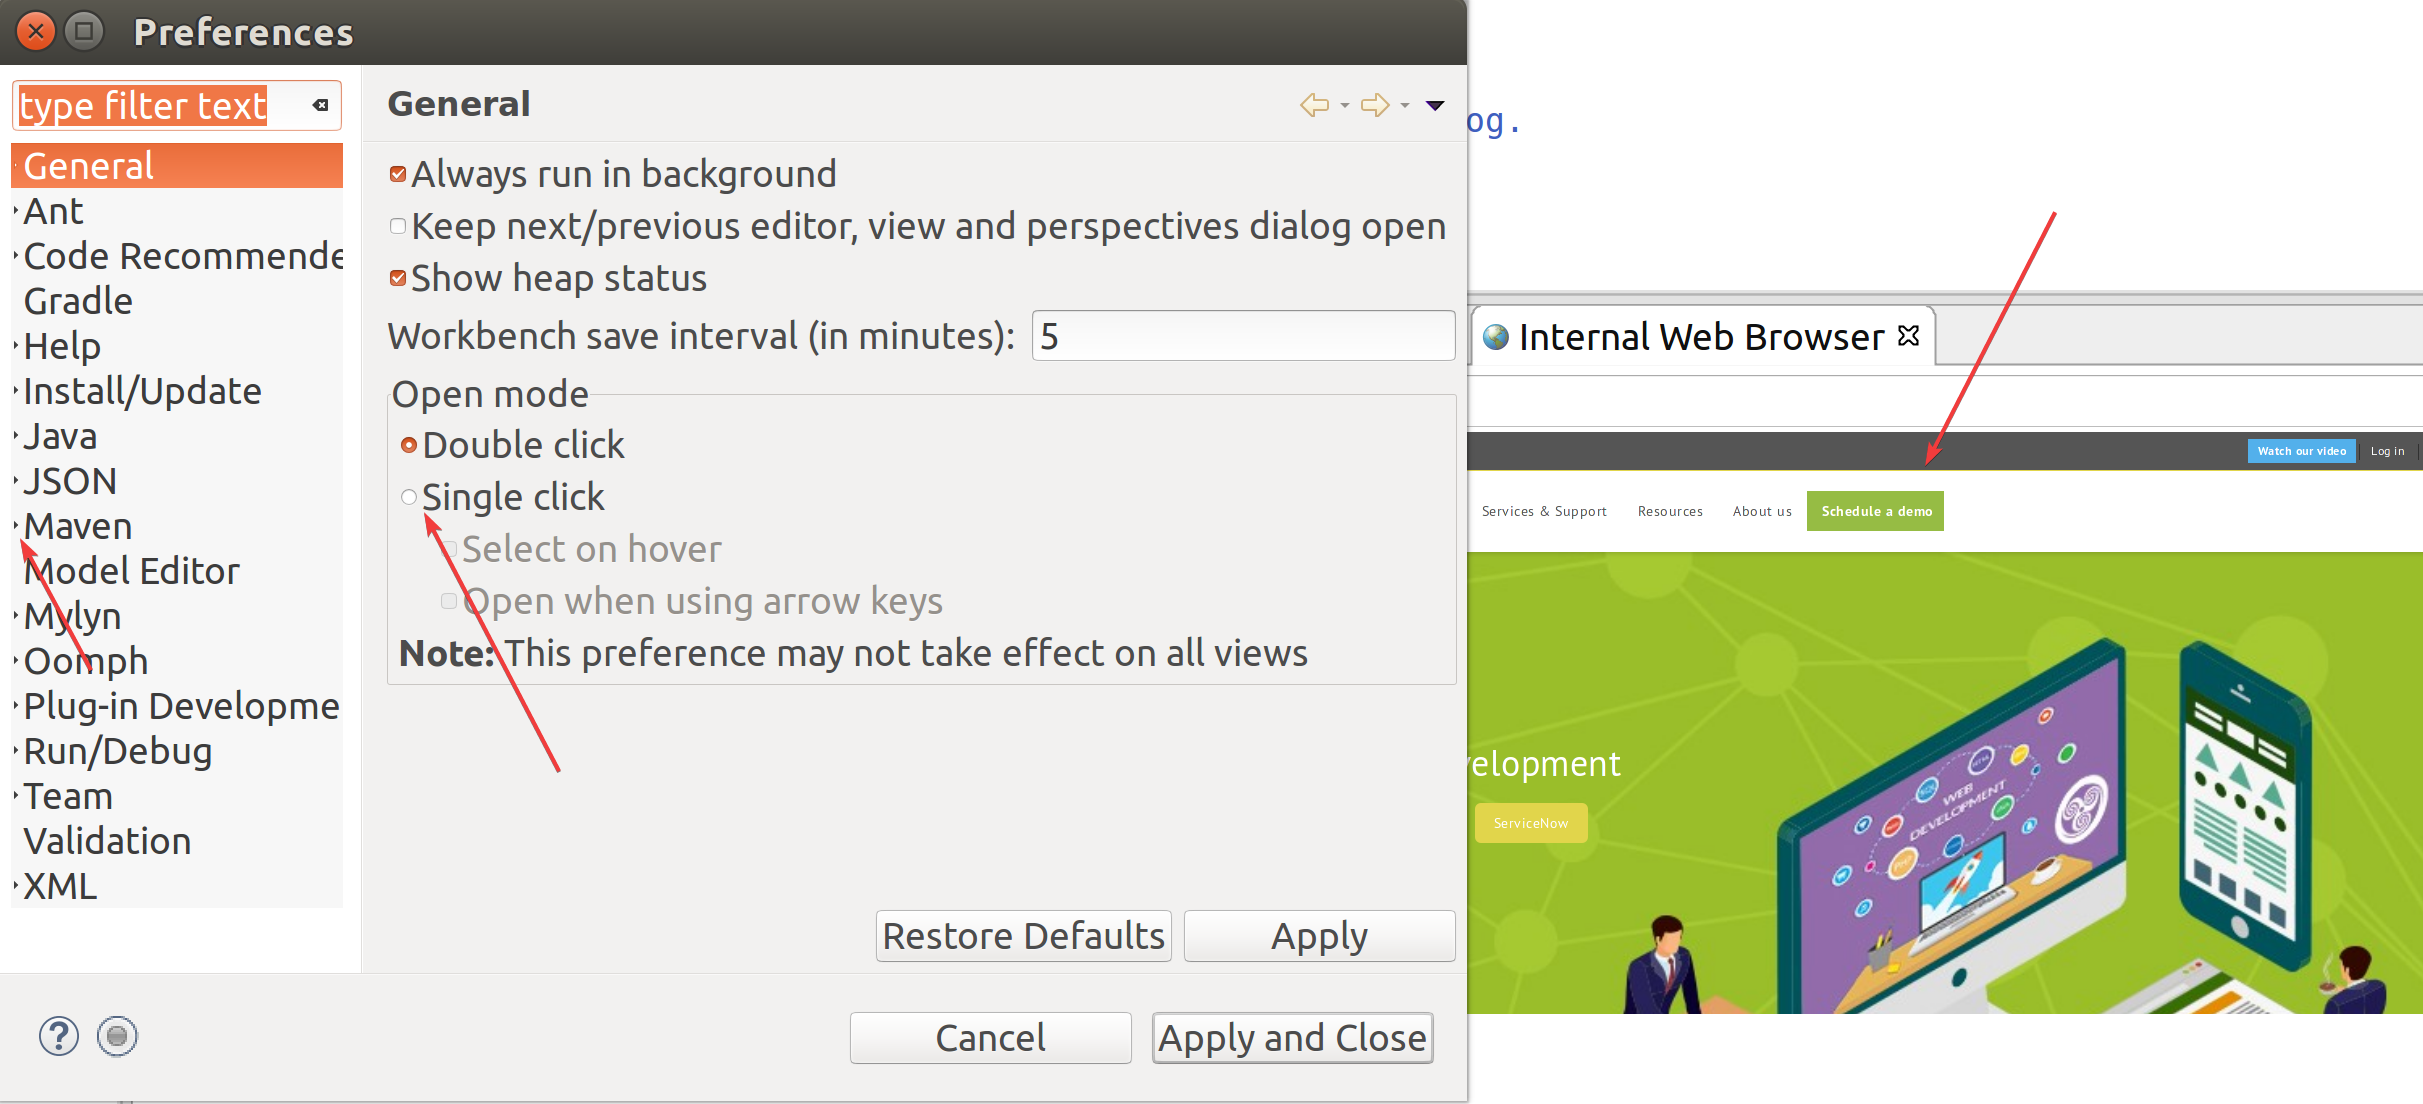Screen dimensions: 2423x1104
Task: Expand the Java tree node
Action: coord(14,435)
